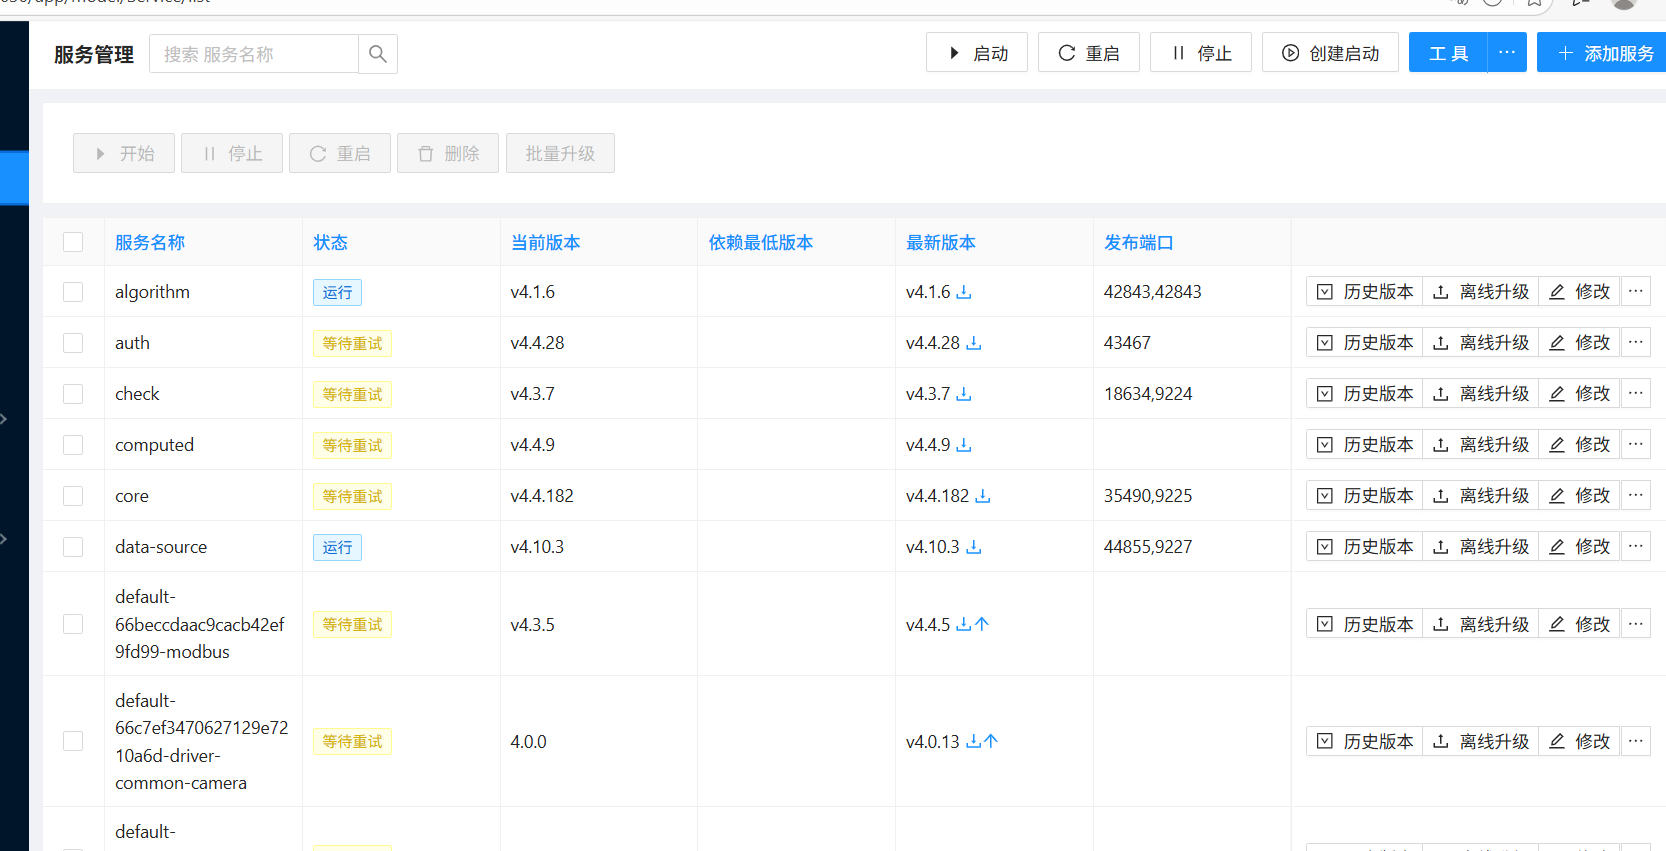Sort by 当前版本 column header
Screen dimensions: 1666x851
tap(546, 242)
